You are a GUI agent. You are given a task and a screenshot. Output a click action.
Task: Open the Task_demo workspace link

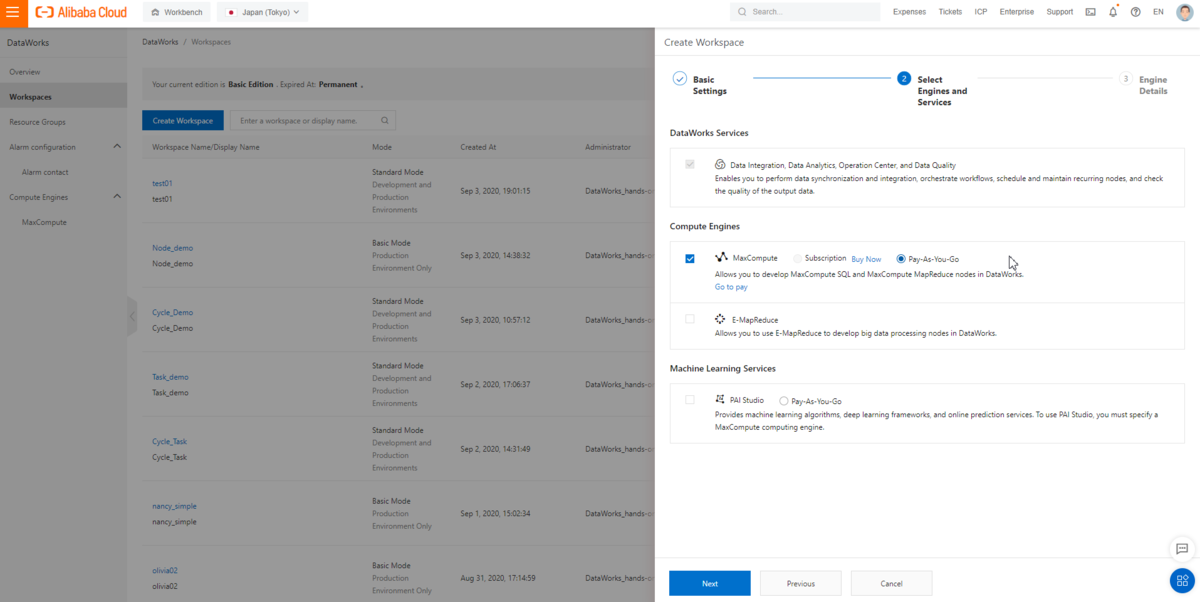coord(170,377)
